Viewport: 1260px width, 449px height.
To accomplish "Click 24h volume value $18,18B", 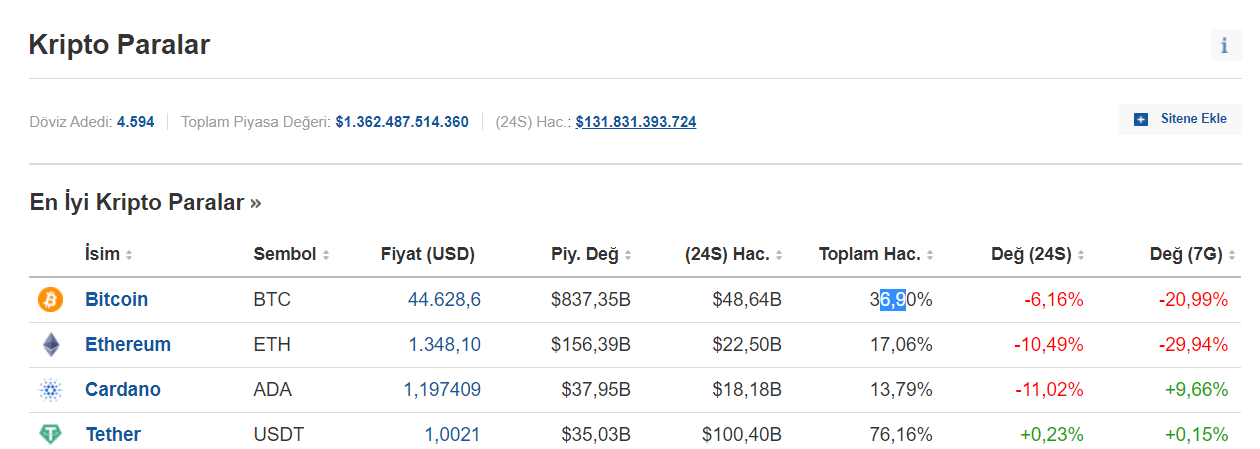I will 747,389.
